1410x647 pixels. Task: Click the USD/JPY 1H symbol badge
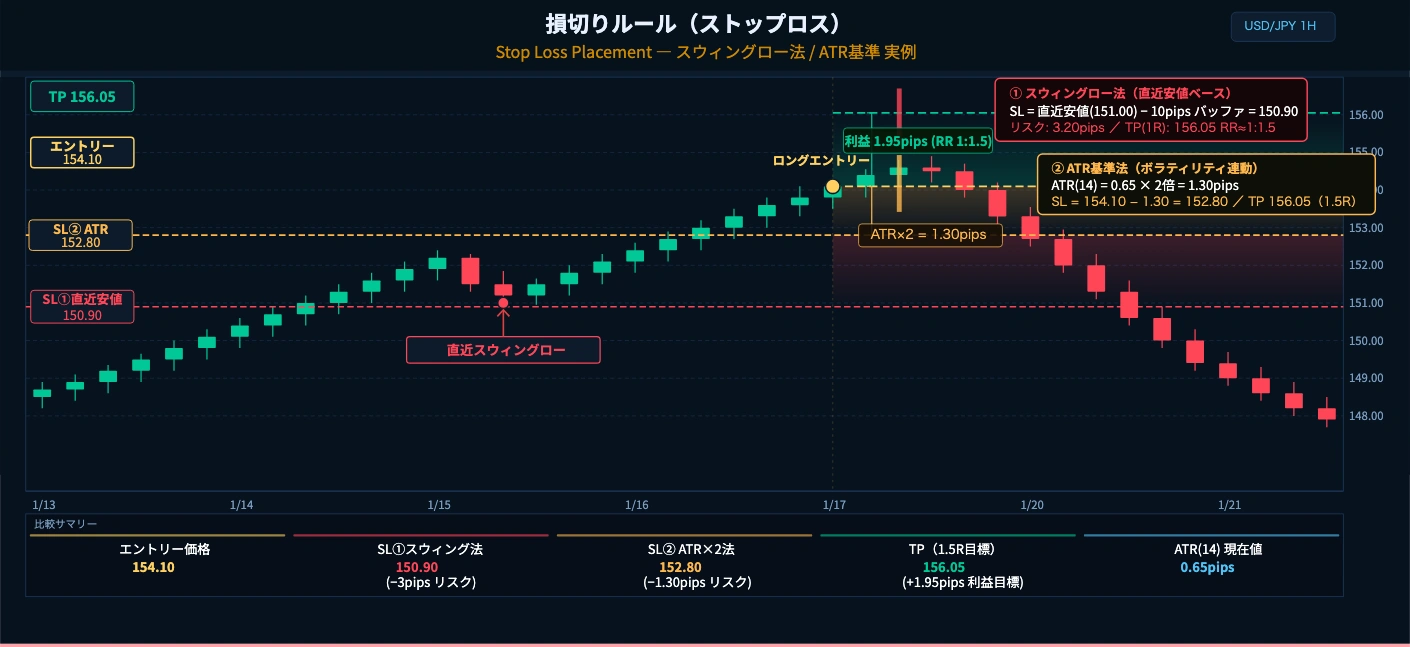click(x=1282, y=26)
